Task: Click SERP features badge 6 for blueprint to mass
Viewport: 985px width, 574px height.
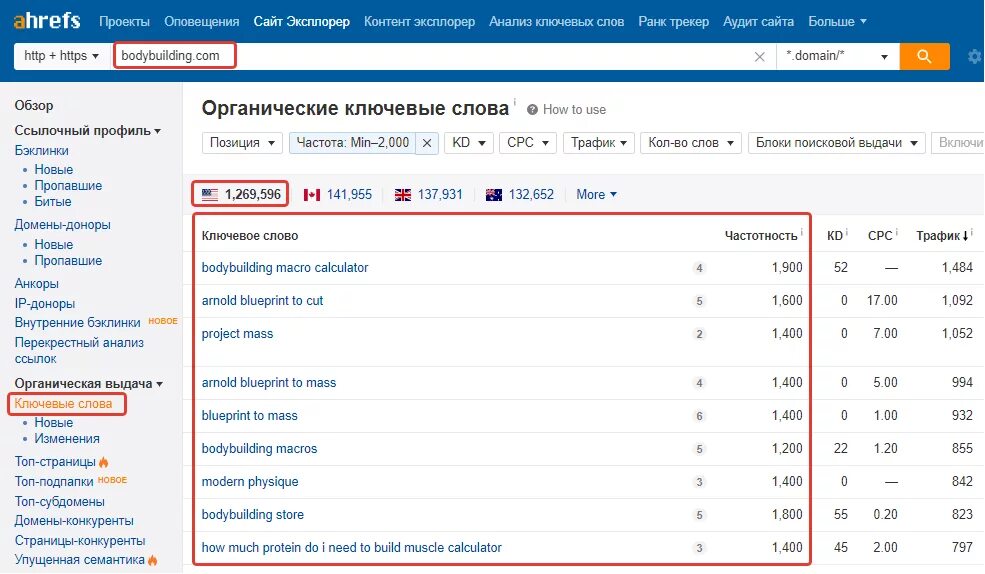Action: pos(699,416)
